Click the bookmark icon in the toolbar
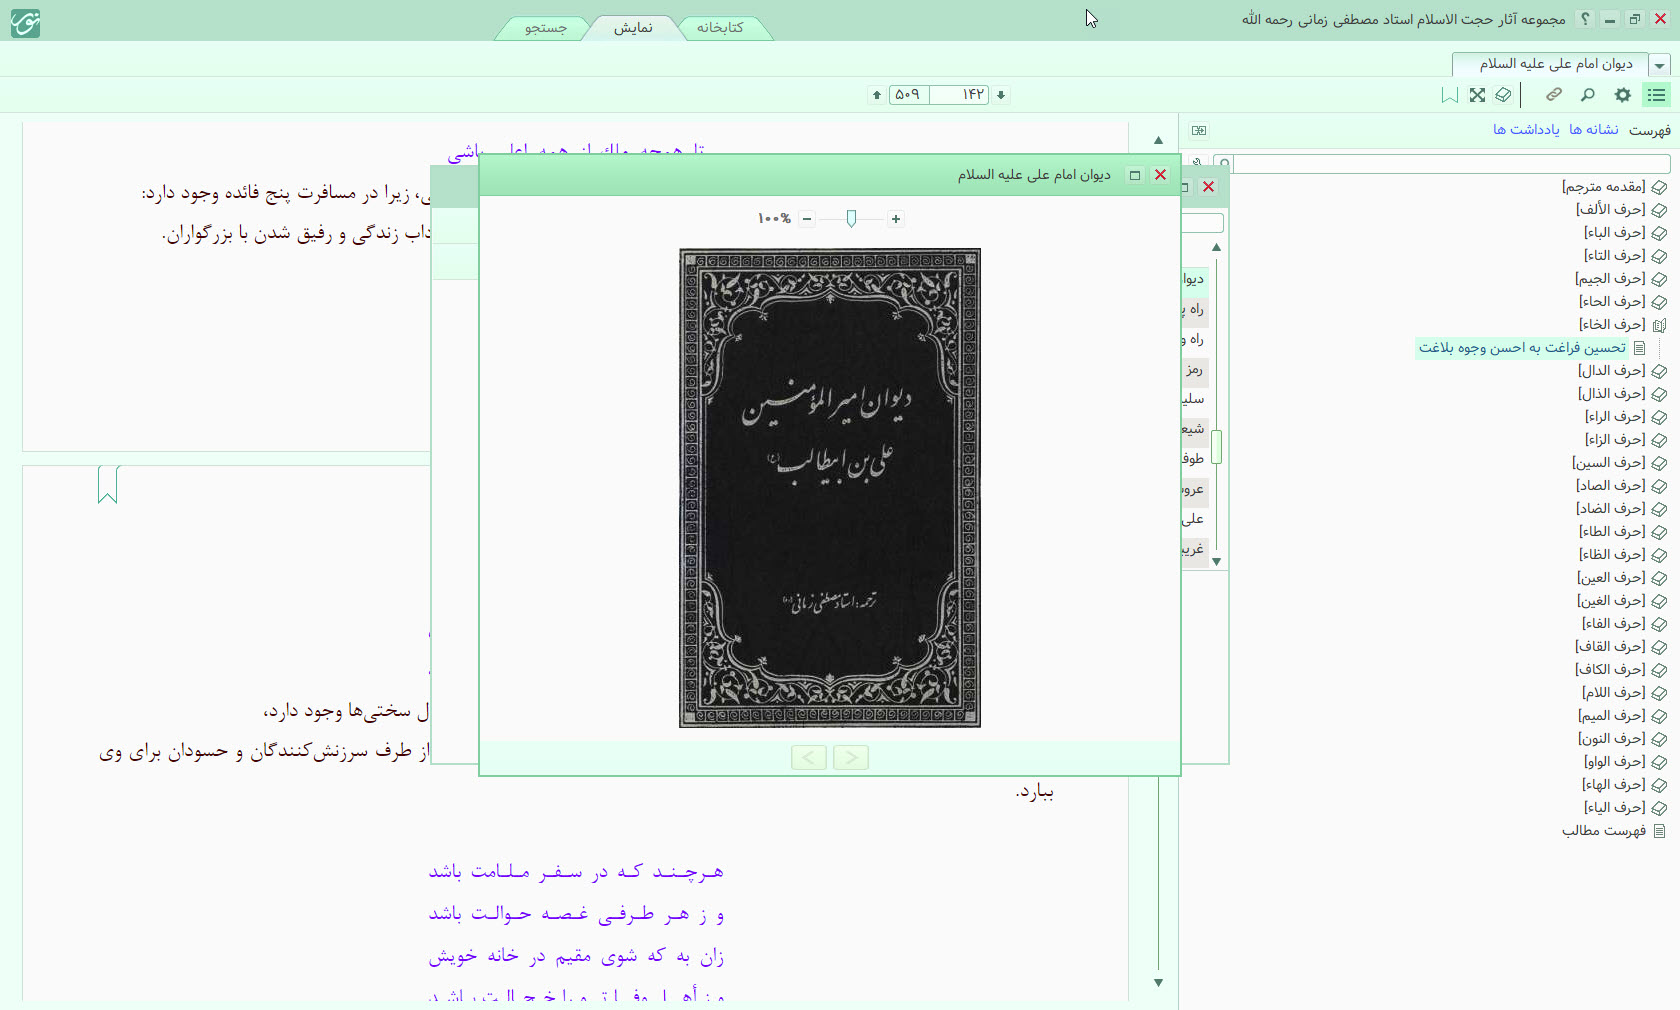Screen dimensions: 1680x1010 (x=1449, y=95)
